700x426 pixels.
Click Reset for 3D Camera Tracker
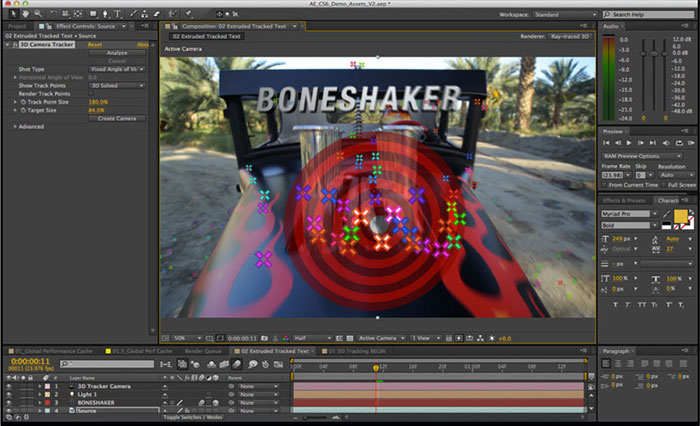click(x=95, y=45)
